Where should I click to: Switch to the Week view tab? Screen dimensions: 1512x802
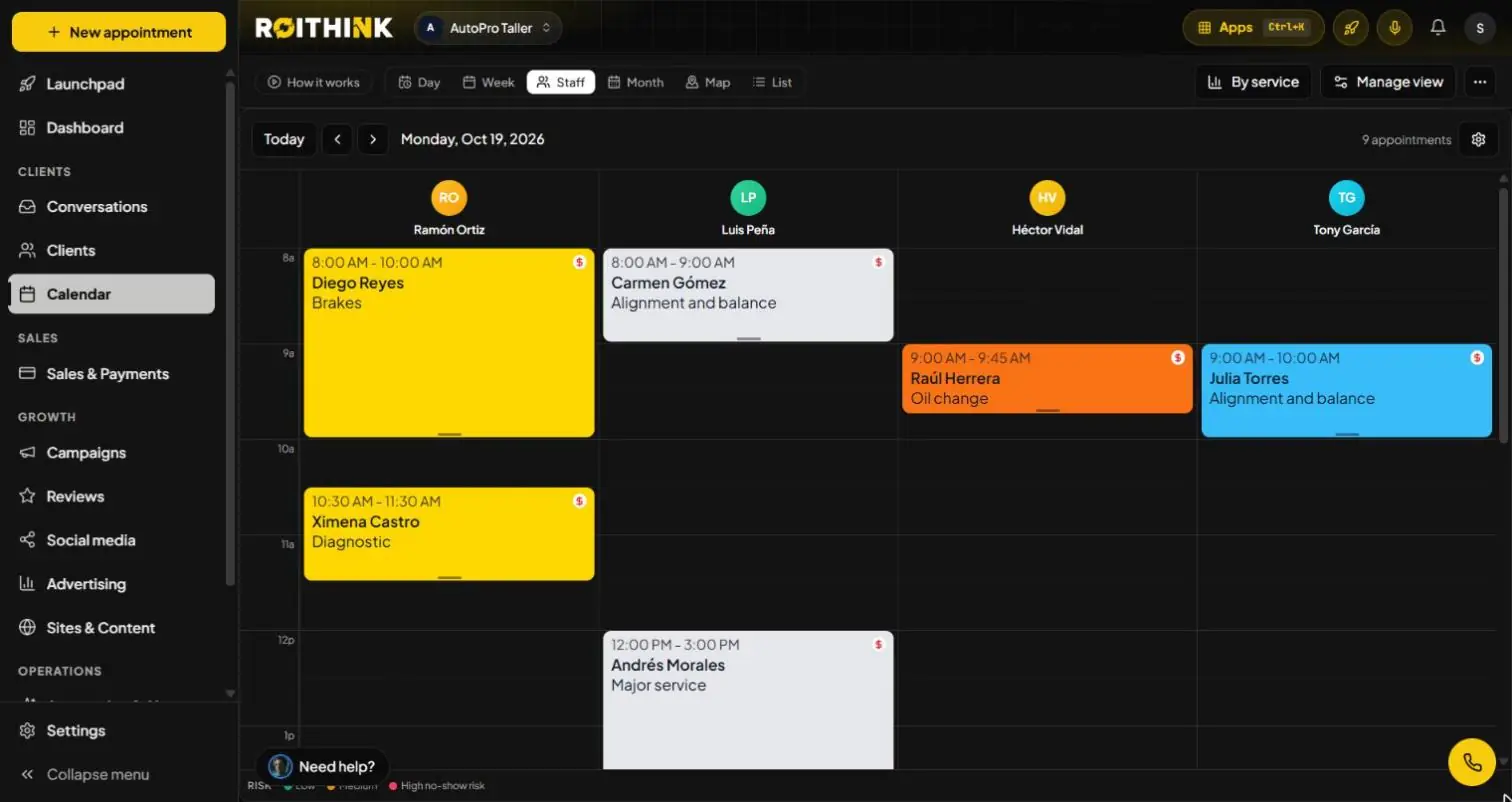click(x=488, y=82)
